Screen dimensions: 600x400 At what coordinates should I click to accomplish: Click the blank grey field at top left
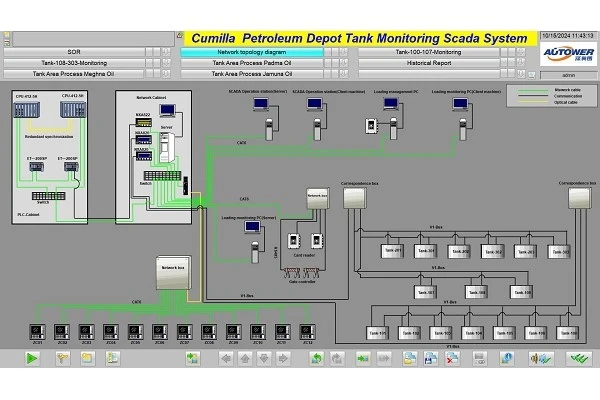(94, 39)
